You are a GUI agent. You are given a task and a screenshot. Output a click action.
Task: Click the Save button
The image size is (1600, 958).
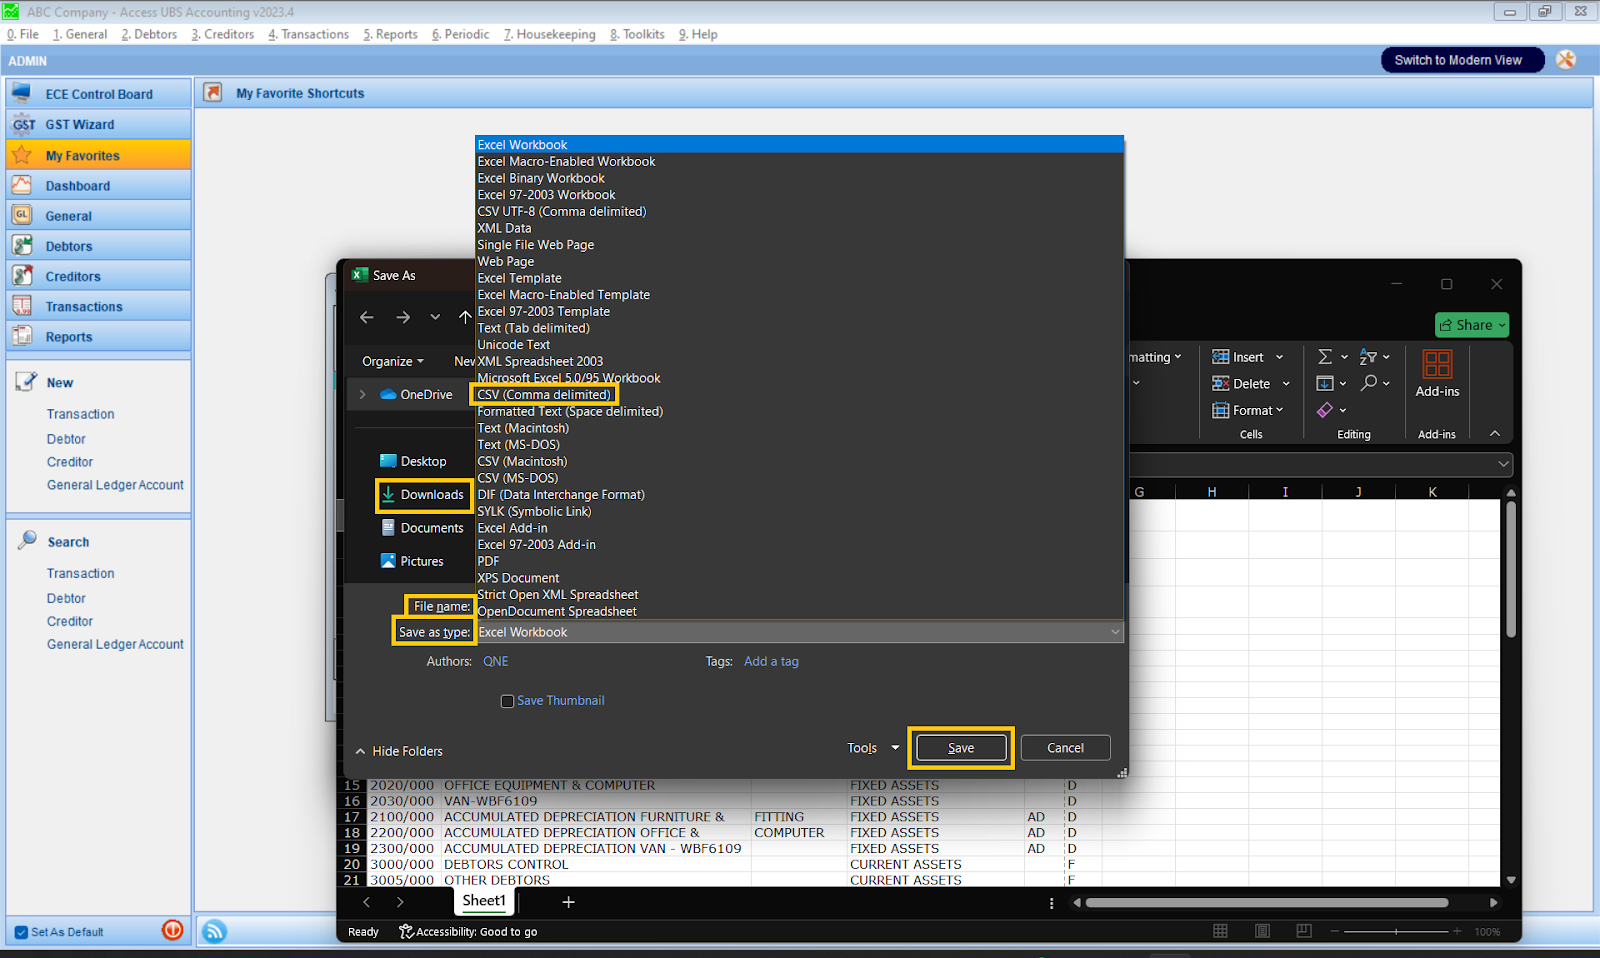point(961,748)
